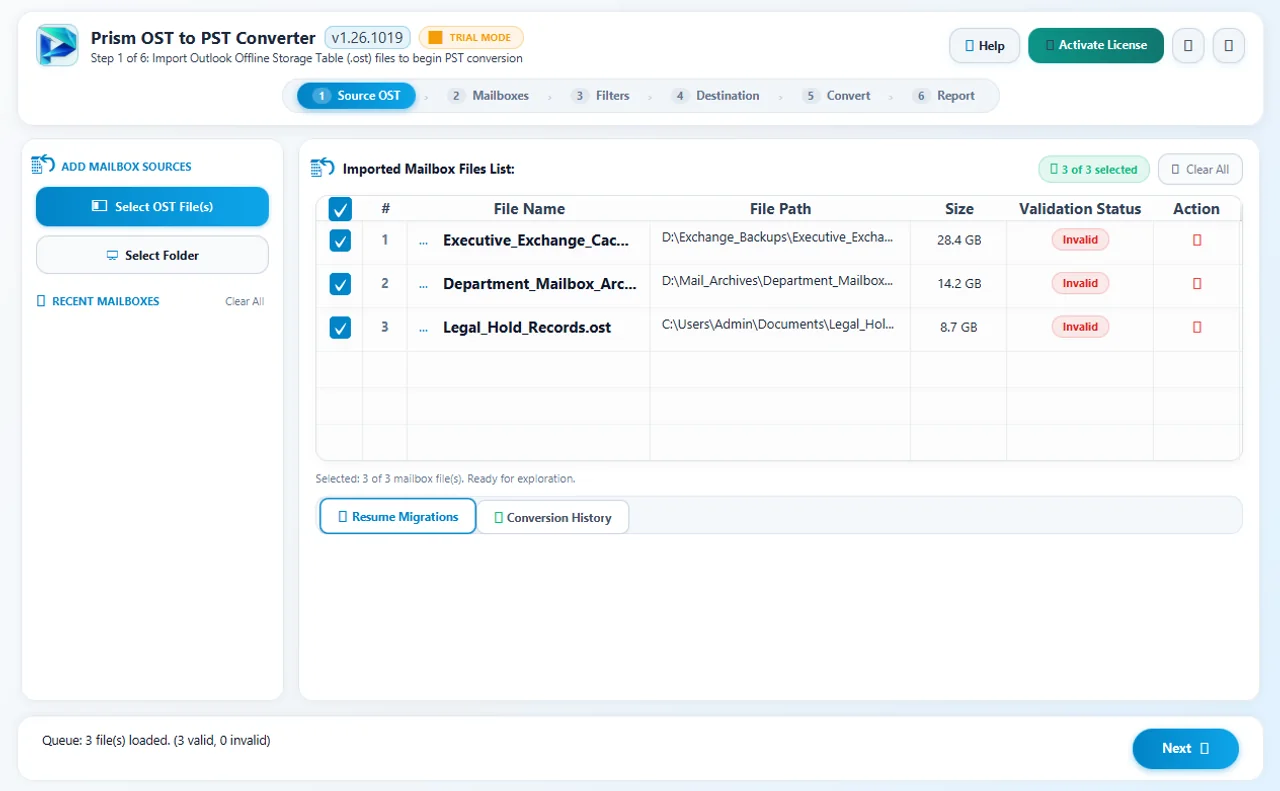Remove Legal_Hold_Records.ost row via action icon
Viewport: 1280px width, 791px height.
(1197, 327)
